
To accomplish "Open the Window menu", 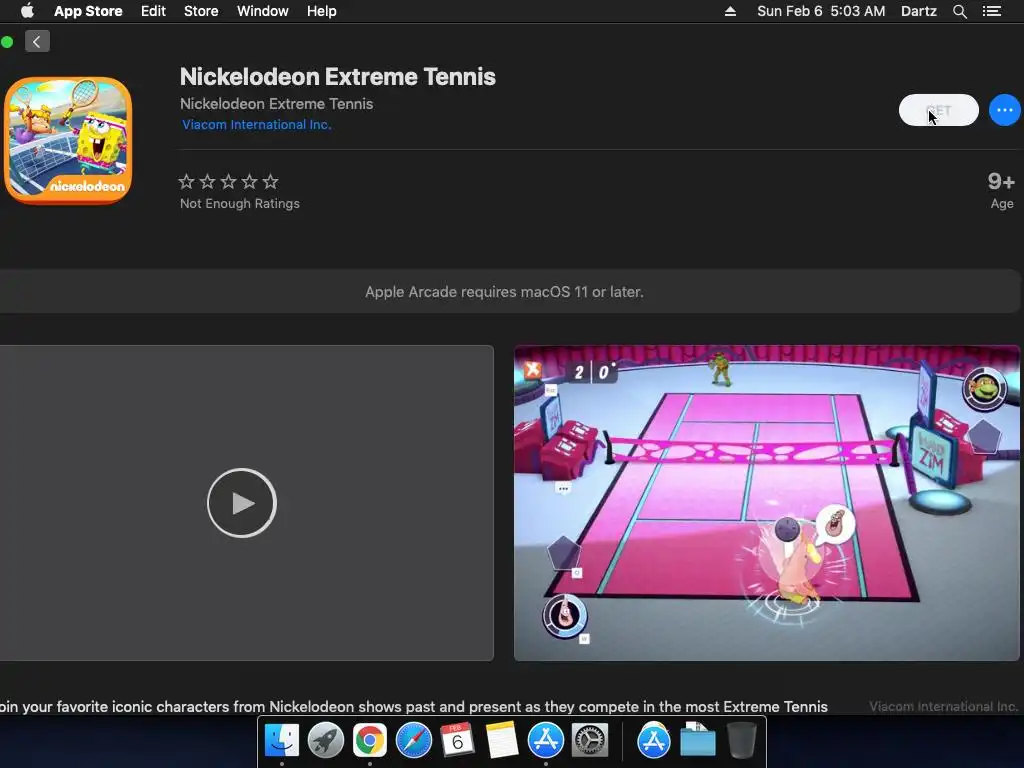I will (263, 11).
